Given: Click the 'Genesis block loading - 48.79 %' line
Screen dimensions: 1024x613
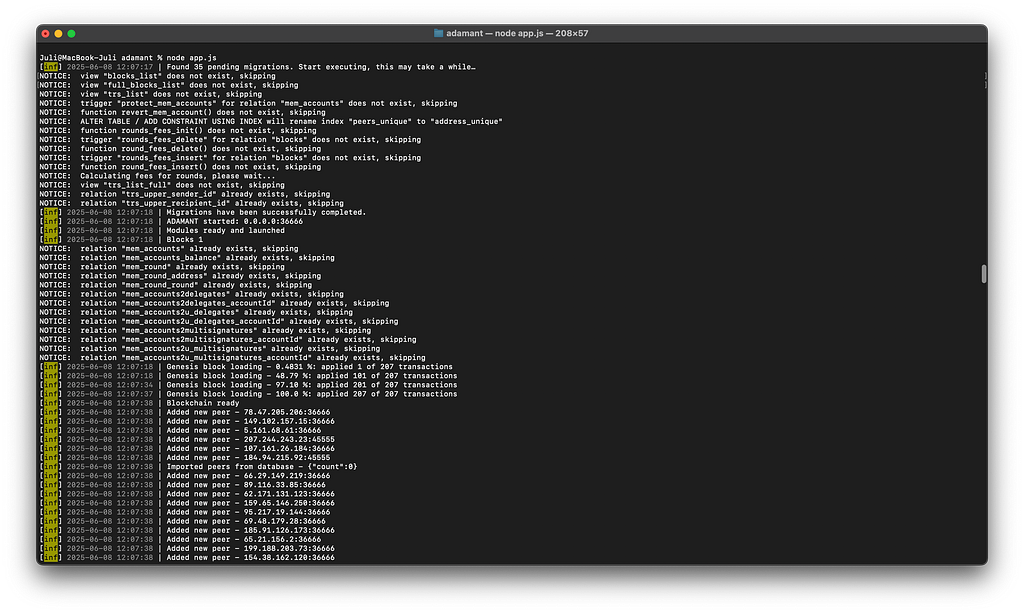Looking at the screenshot, I should 248,376.
